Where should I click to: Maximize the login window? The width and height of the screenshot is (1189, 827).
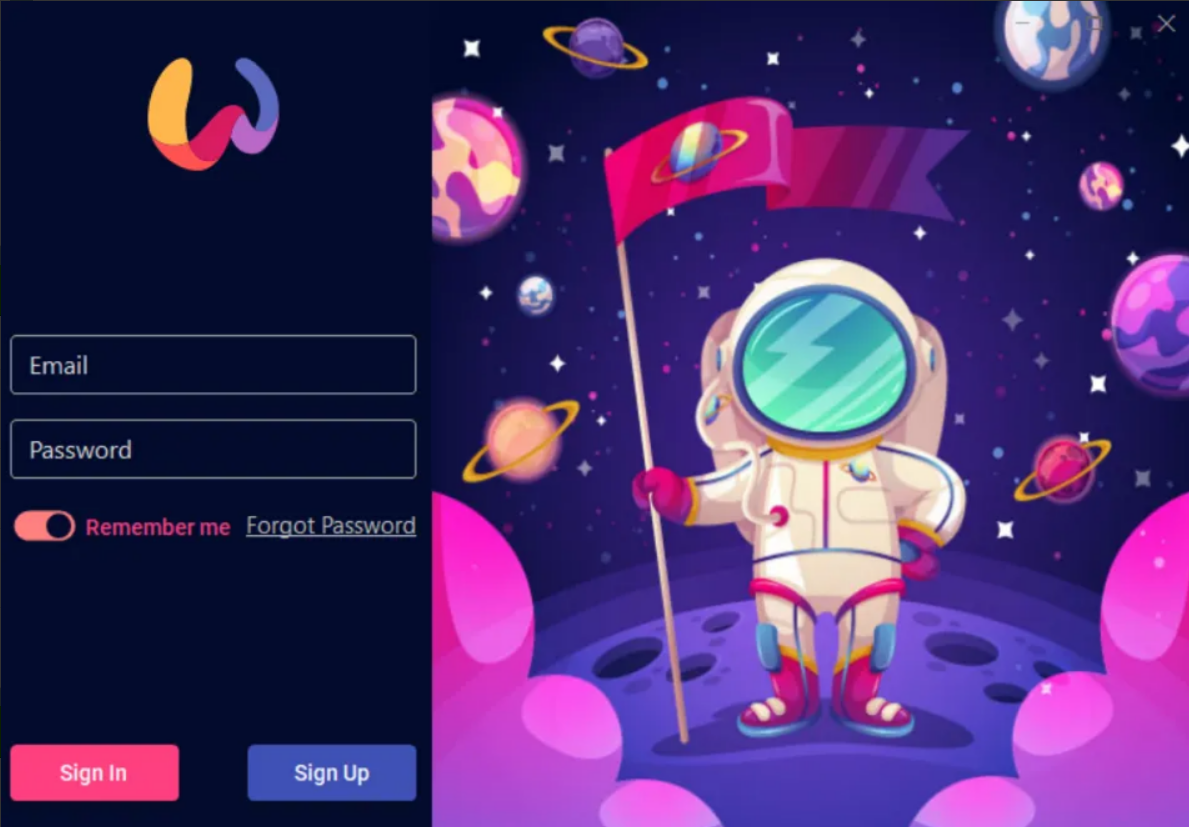tap(1095, 23)
